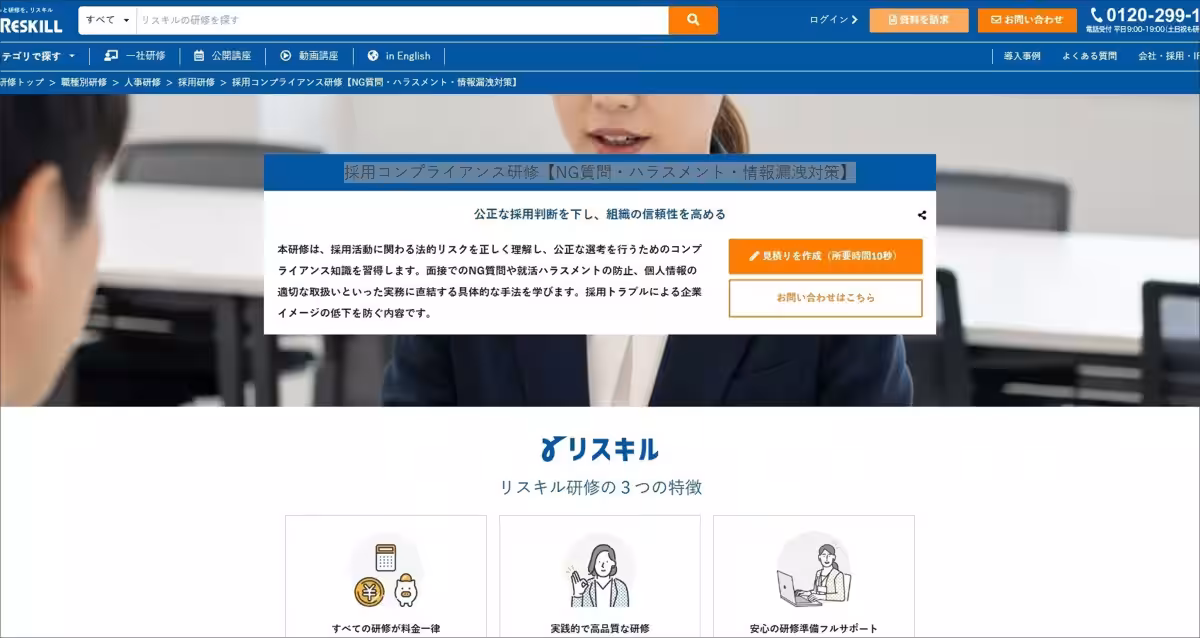Viewport: 1200px width, 638px height.
Task: Click the お問い合わせはこちら button
Action: point(825,298)
